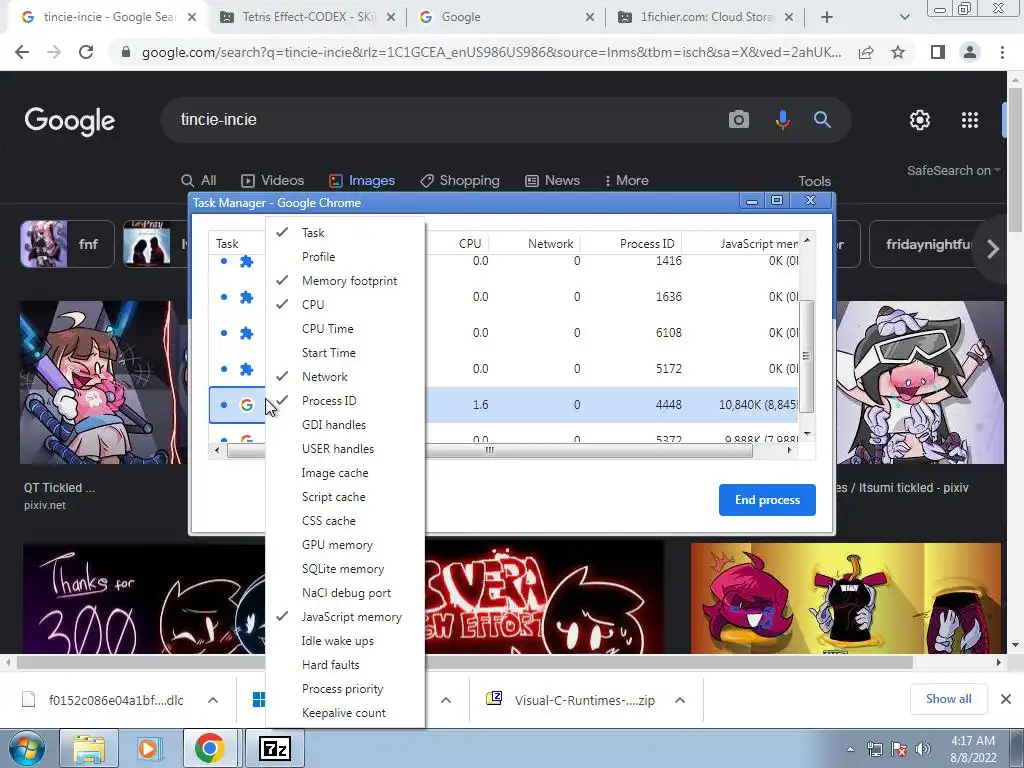Image resolution: width=1024 pixels, height=768 pixels.
Task: Click the Google logo
Action: [70, 121]
